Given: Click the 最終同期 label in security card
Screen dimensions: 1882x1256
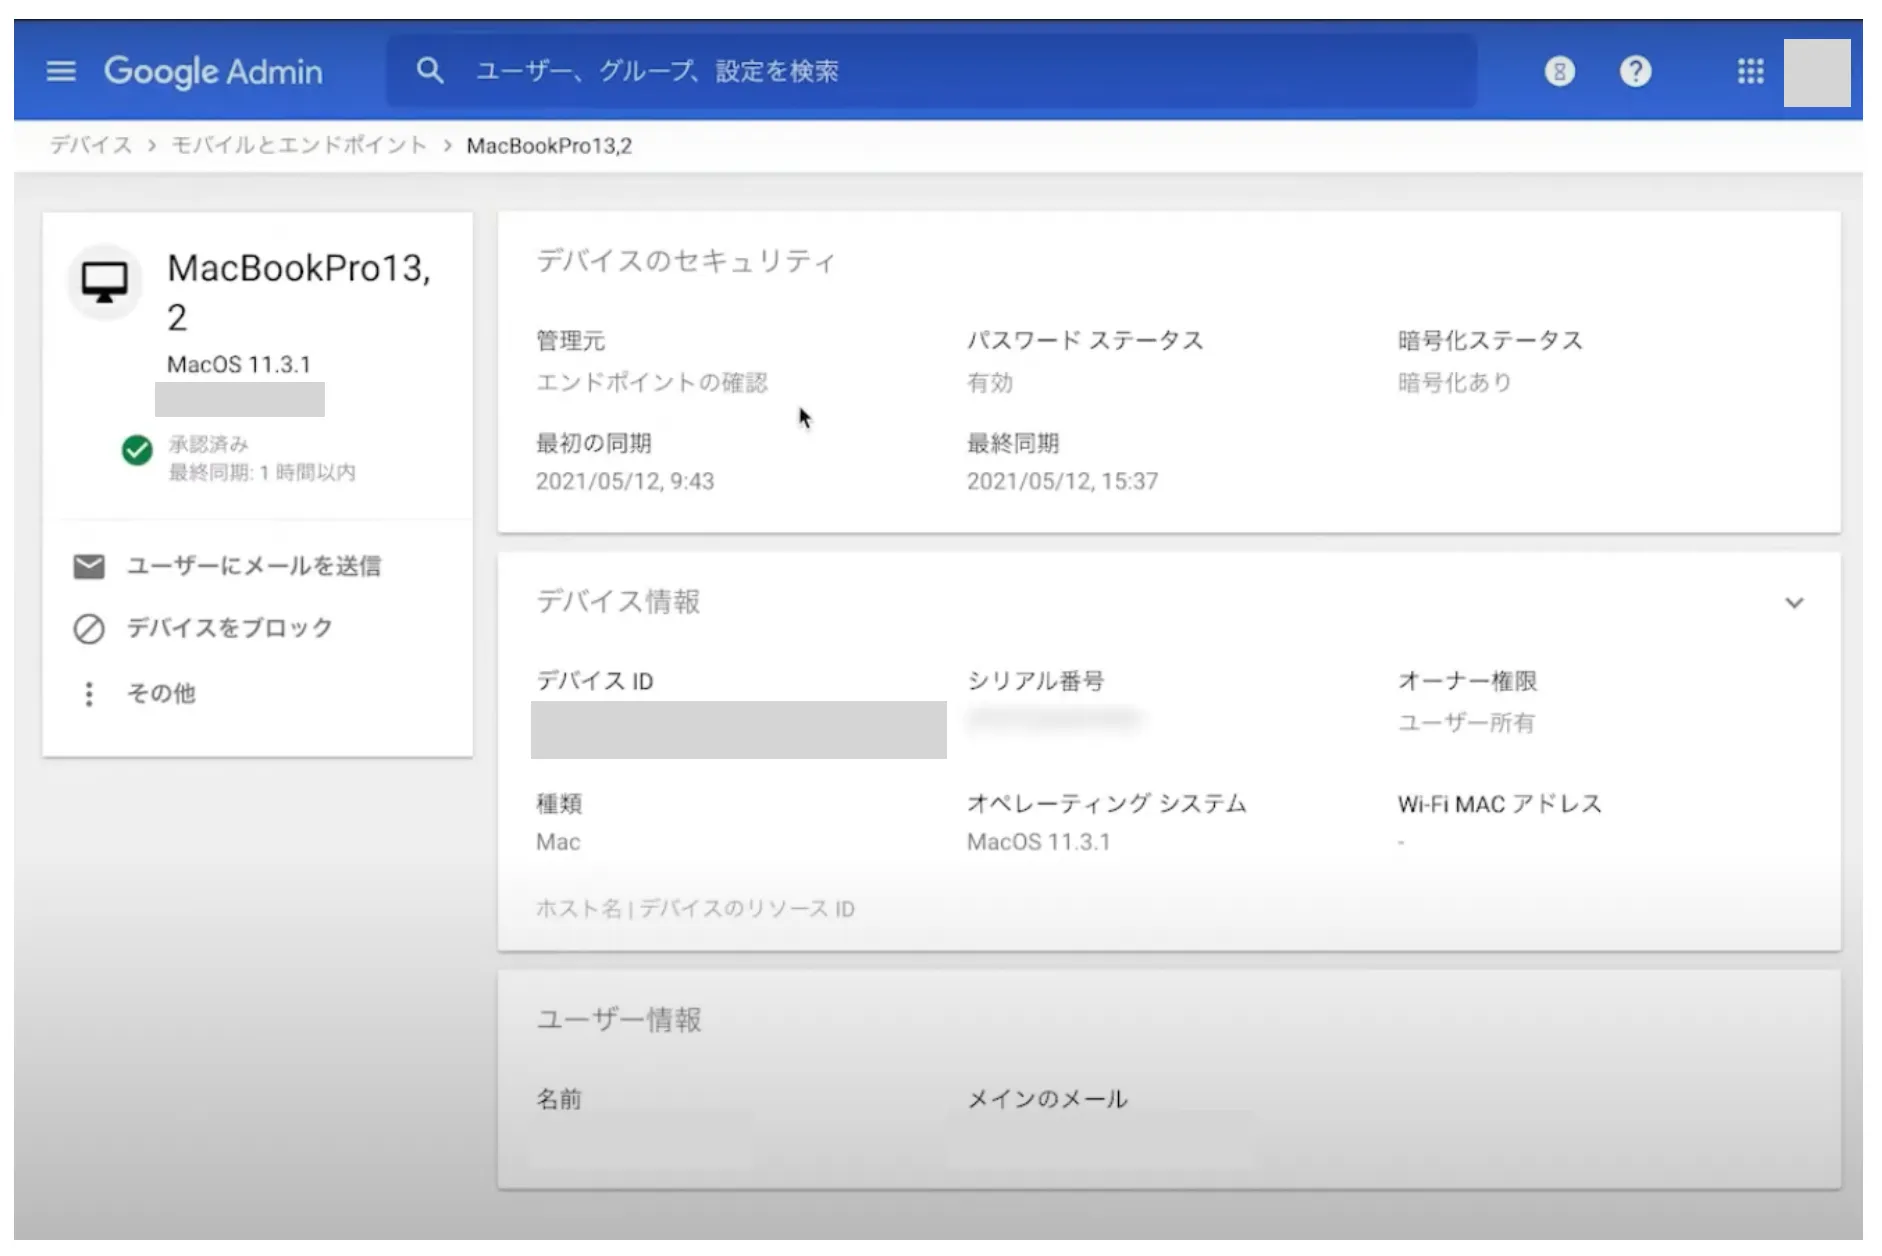Looking at the screenshot, I should pyautogui.click(x=1013, y=443).
